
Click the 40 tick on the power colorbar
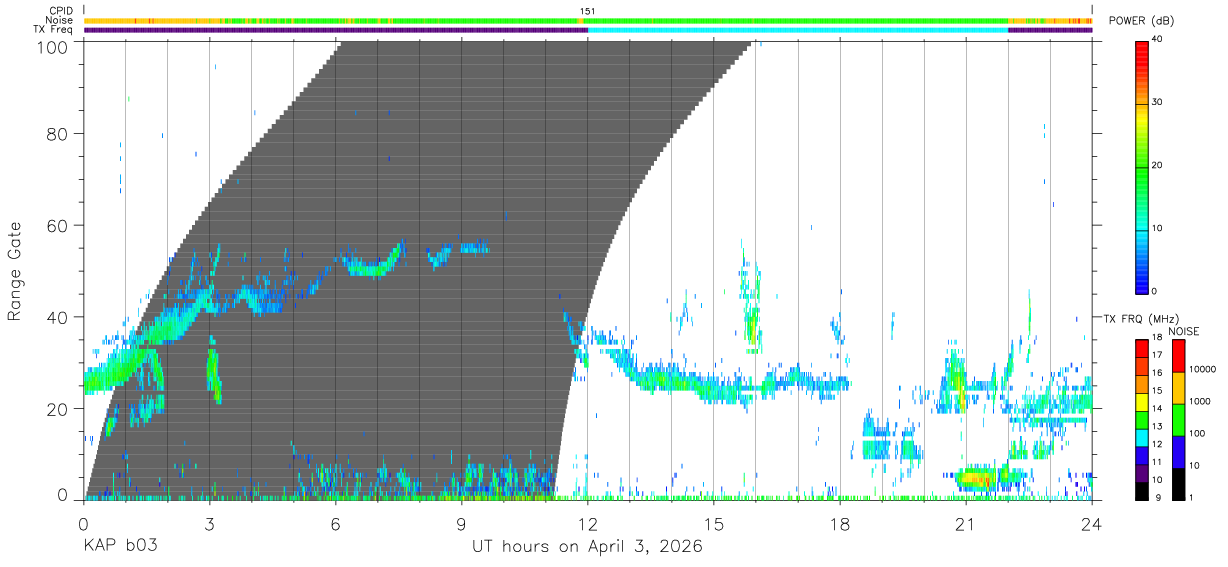tap(1158, 40)
